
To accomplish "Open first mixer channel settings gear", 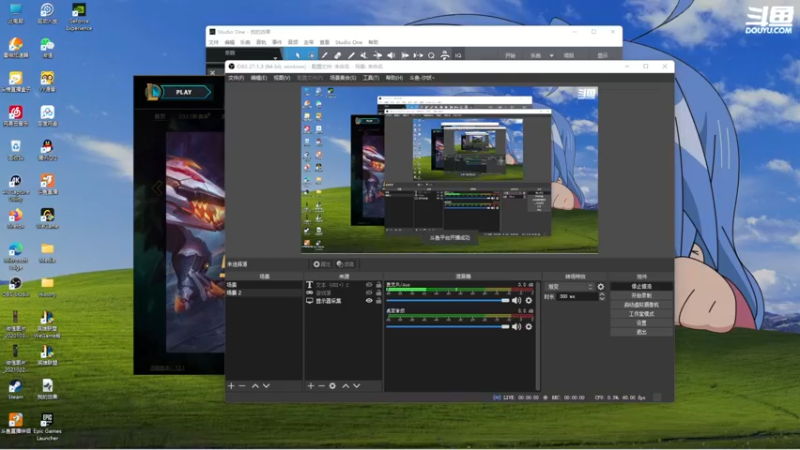I will click(x=529, y=301).
